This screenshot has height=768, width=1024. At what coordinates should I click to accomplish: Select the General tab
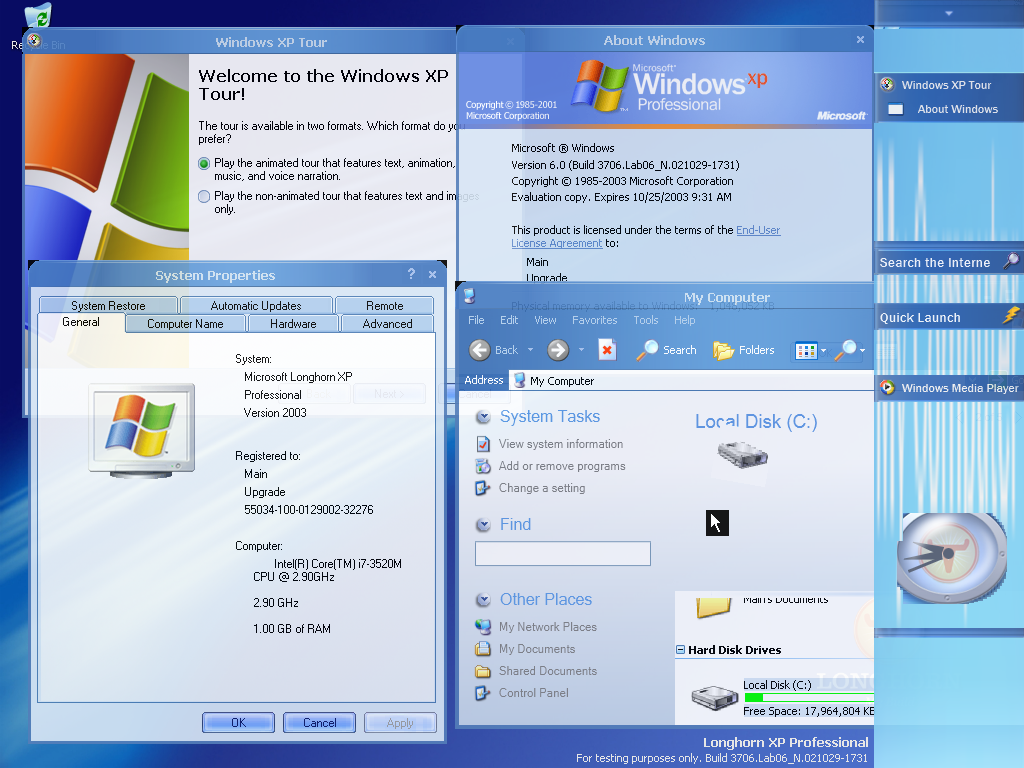coord(81,323)
